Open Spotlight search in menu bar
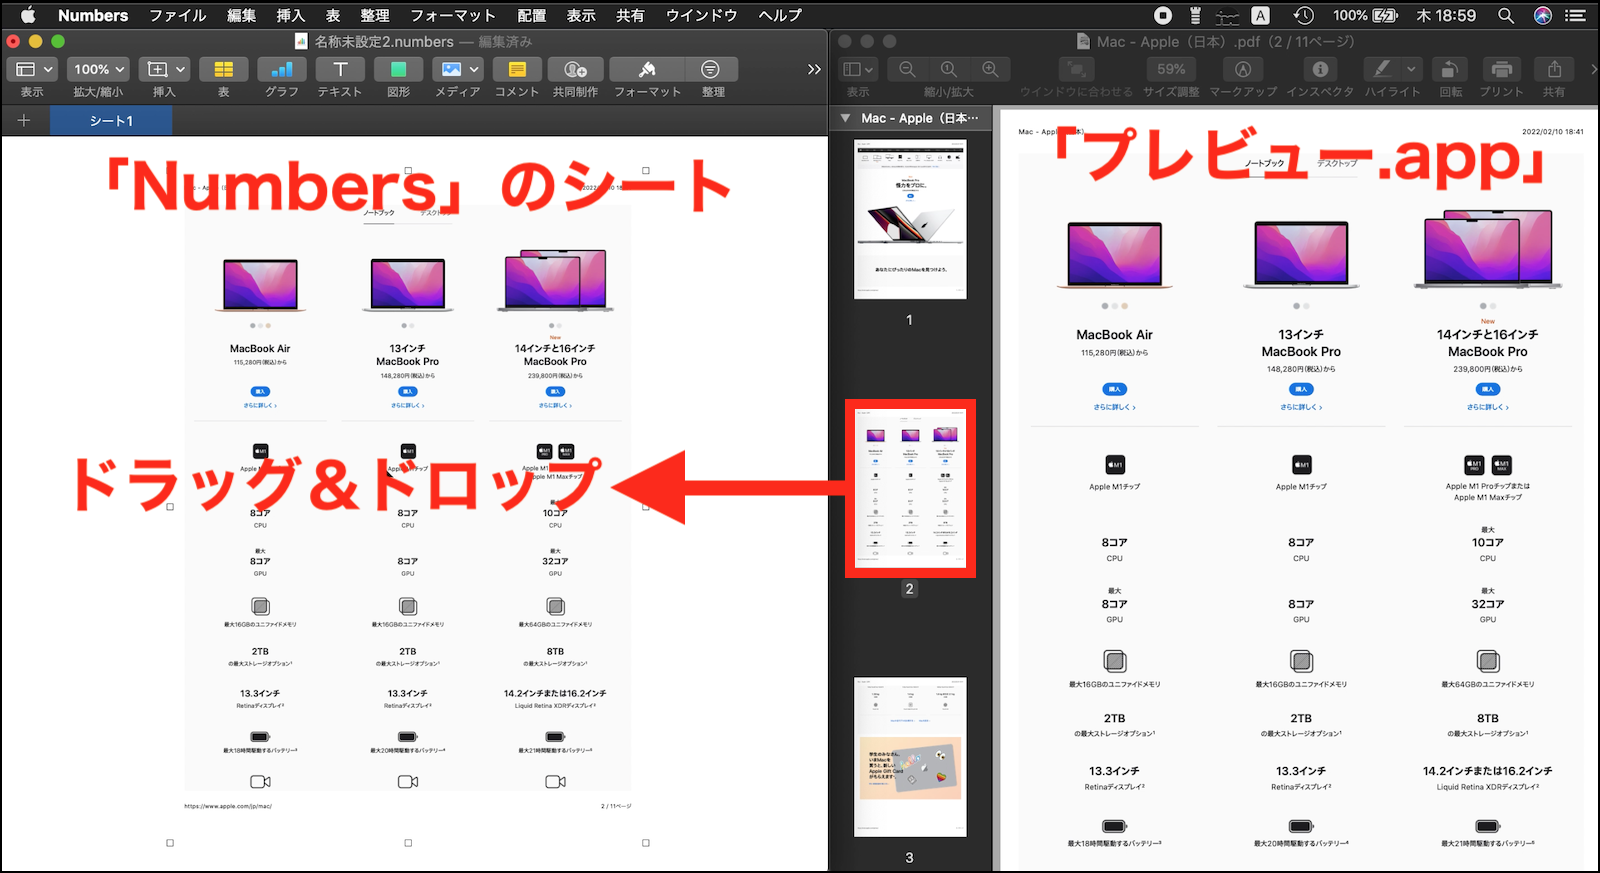 pyautogui.click(x=1505, y=15)
